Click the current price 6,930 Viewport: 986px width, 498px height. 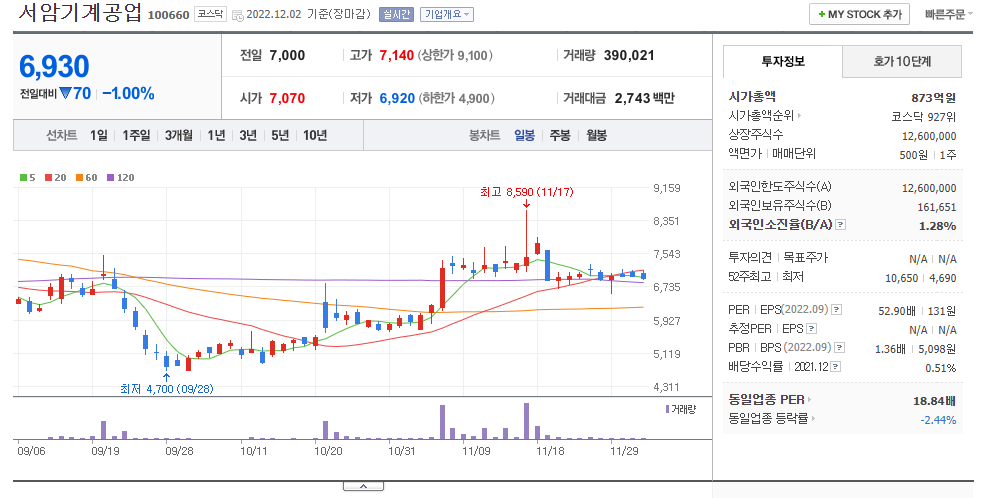pos(54,66)
